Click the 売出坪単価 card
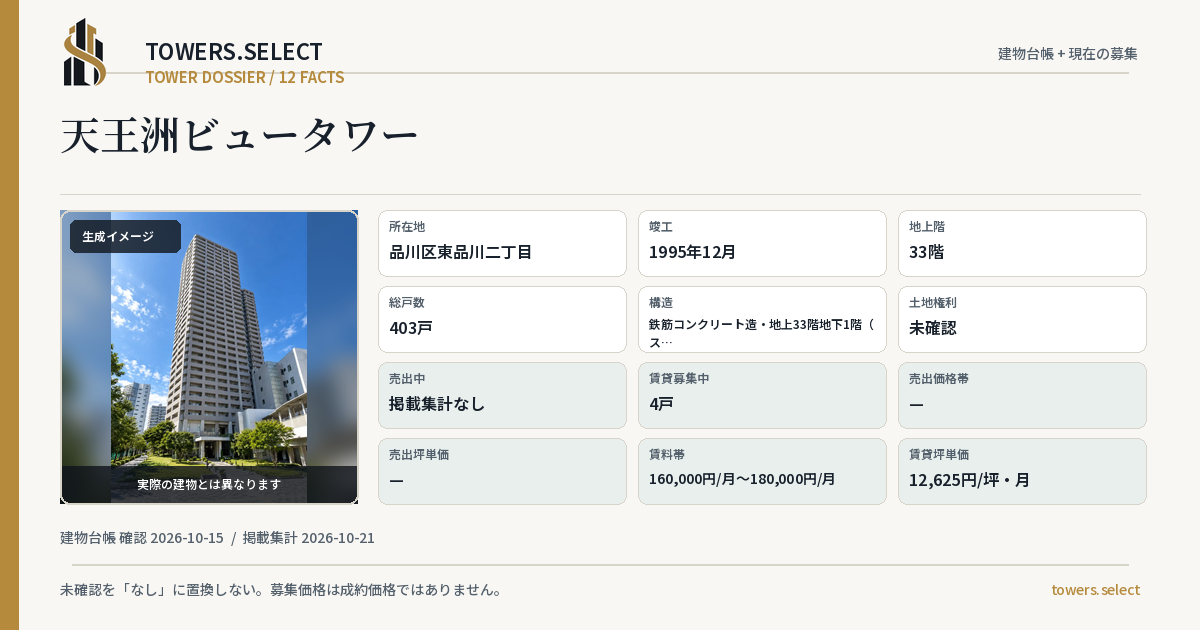This screenshot has height=630, width=1200. [502, 471]
